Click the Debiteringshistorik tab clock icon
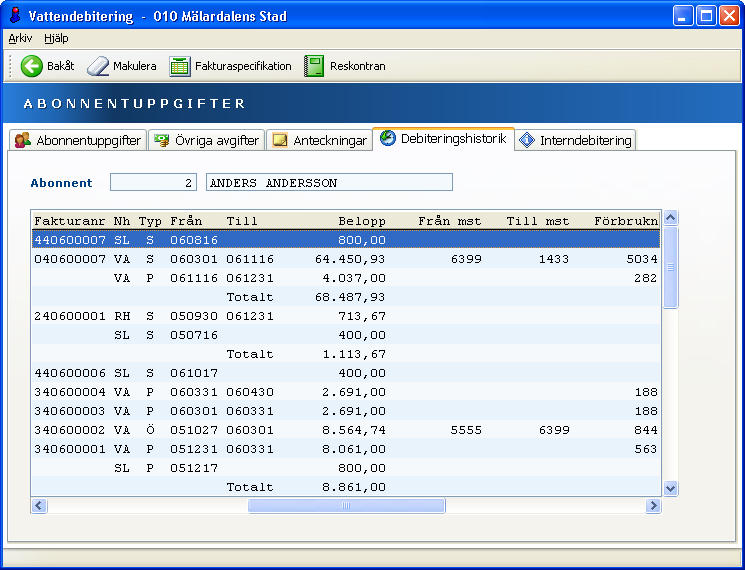The width and height of the screenshot is (745, 570). pos(388,138)
